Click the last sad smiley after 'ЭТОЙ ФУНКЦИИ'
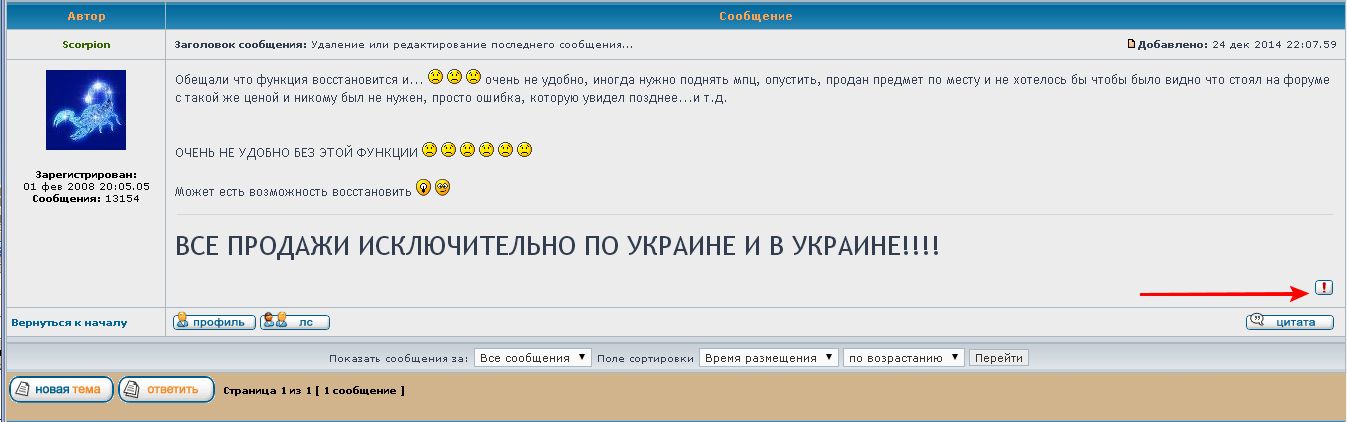Screen dimensions: 1347x422 point(524,150)
